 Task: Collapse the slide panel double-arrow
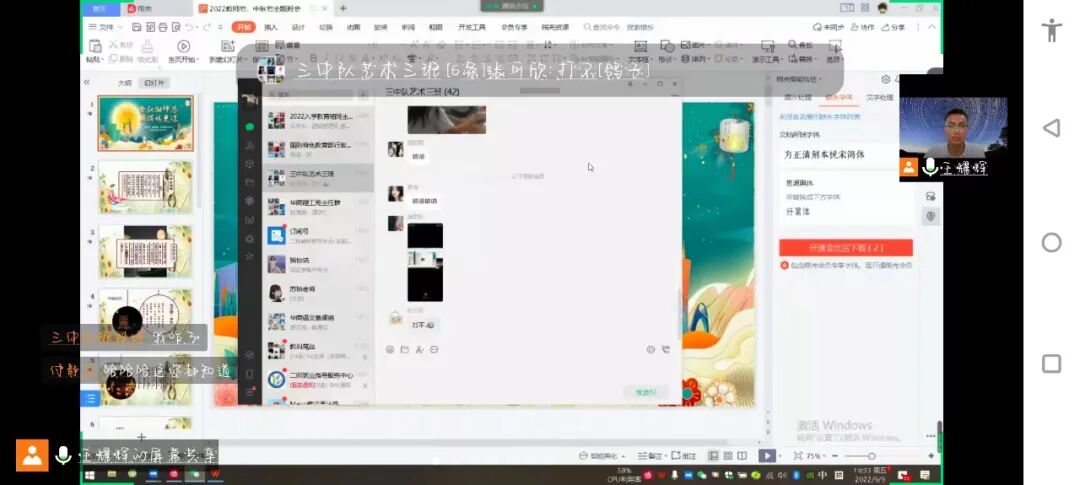coord(87,82)
